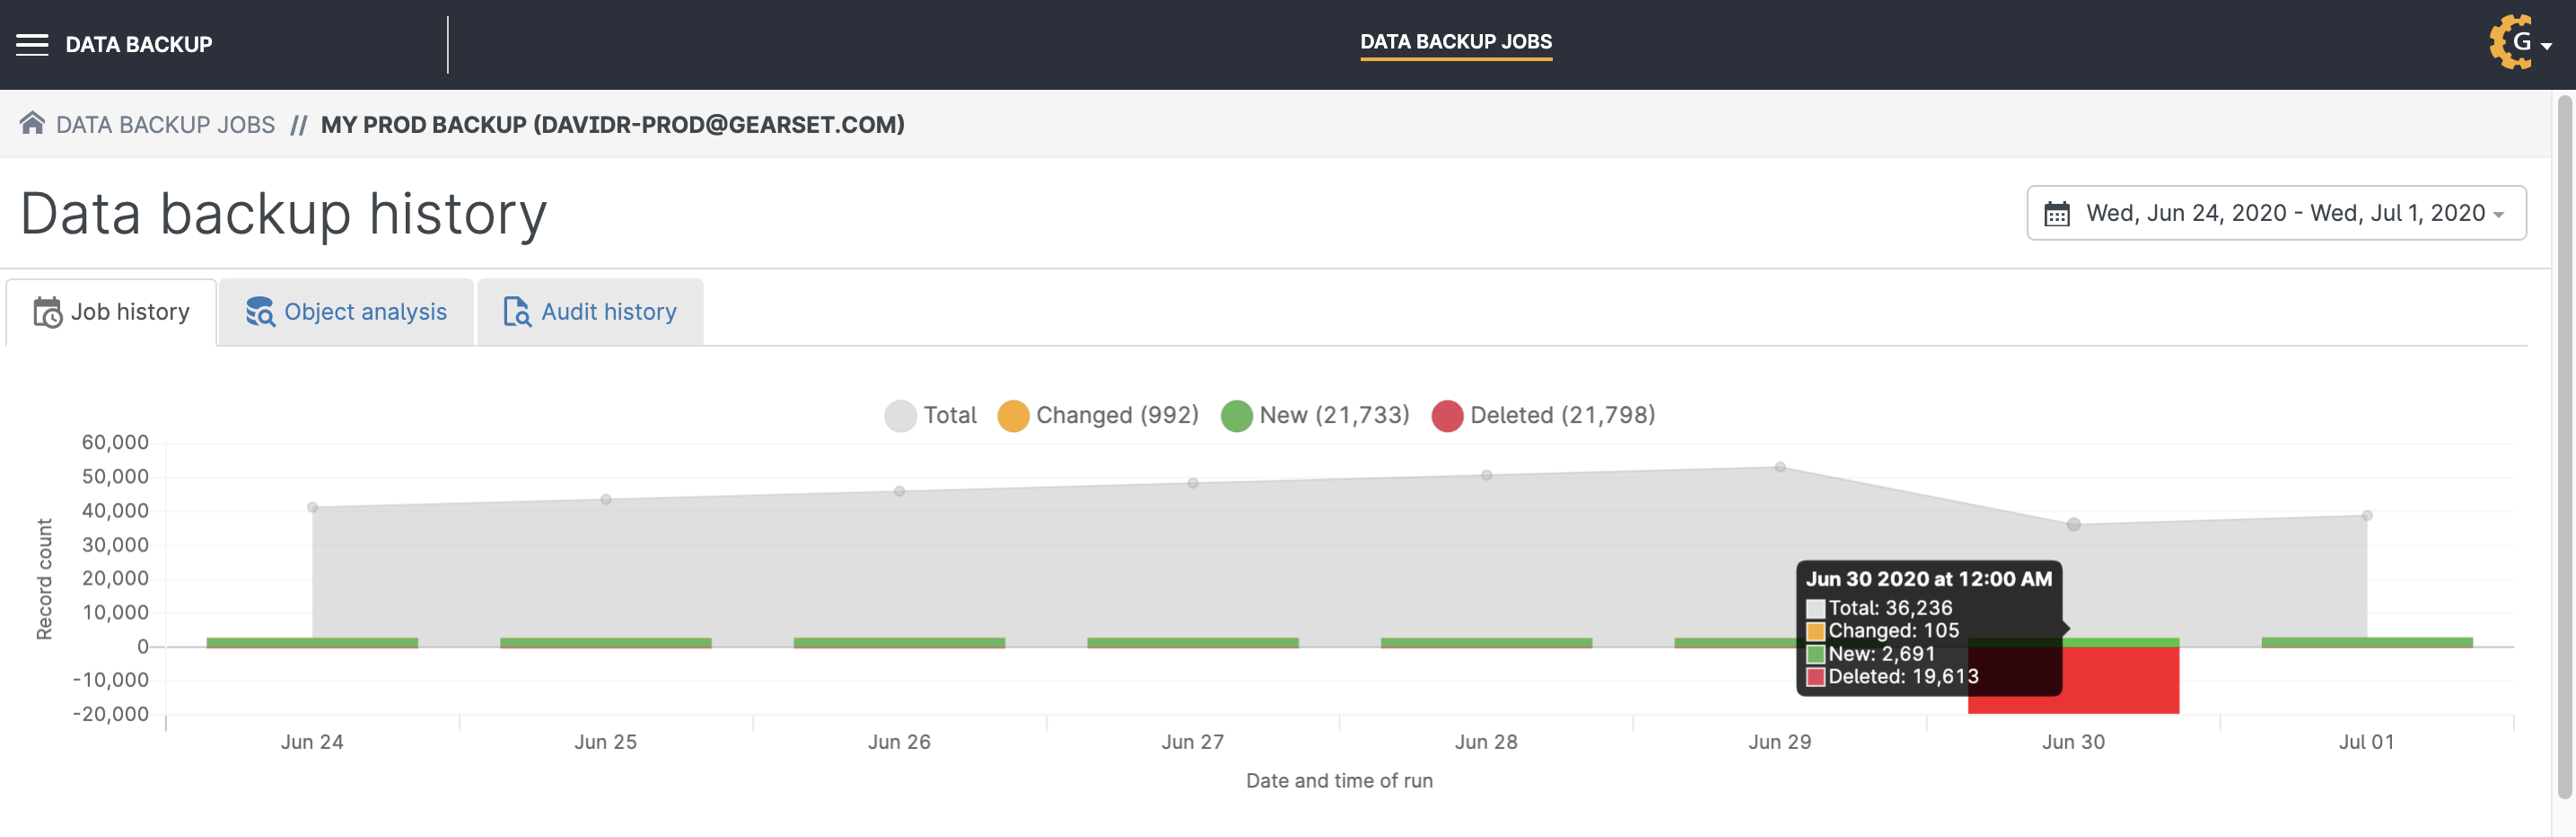Screen dimensions: 2576x837
Task: Click the MY PROD BACKUP breadcrumb entry
Action: 612,124
